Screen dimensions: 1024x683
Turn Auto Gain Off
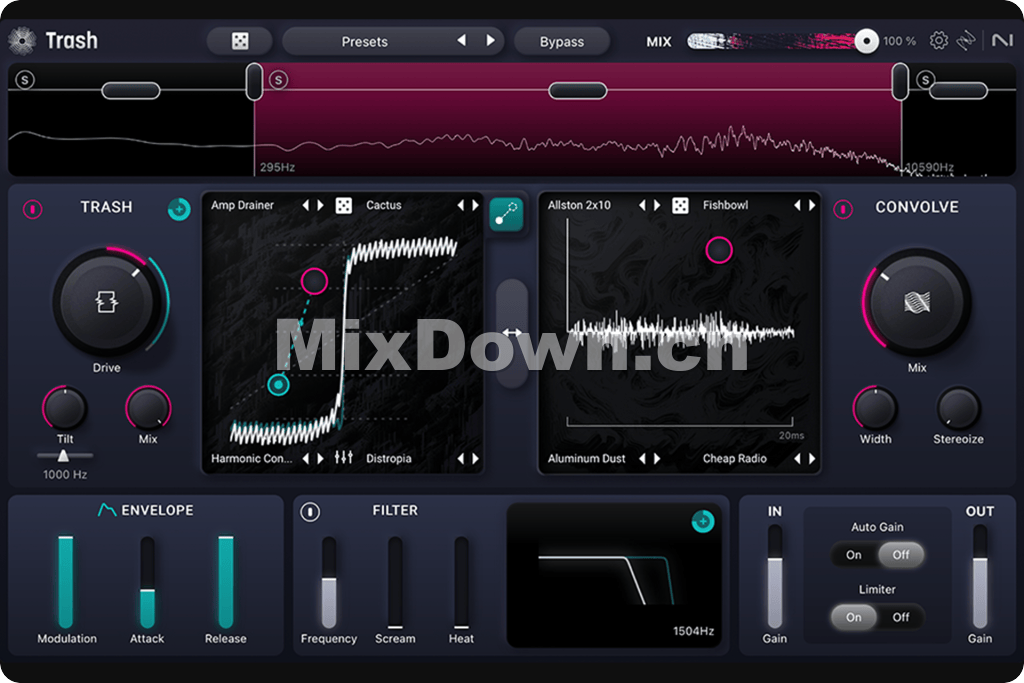(x=901, y=555)
